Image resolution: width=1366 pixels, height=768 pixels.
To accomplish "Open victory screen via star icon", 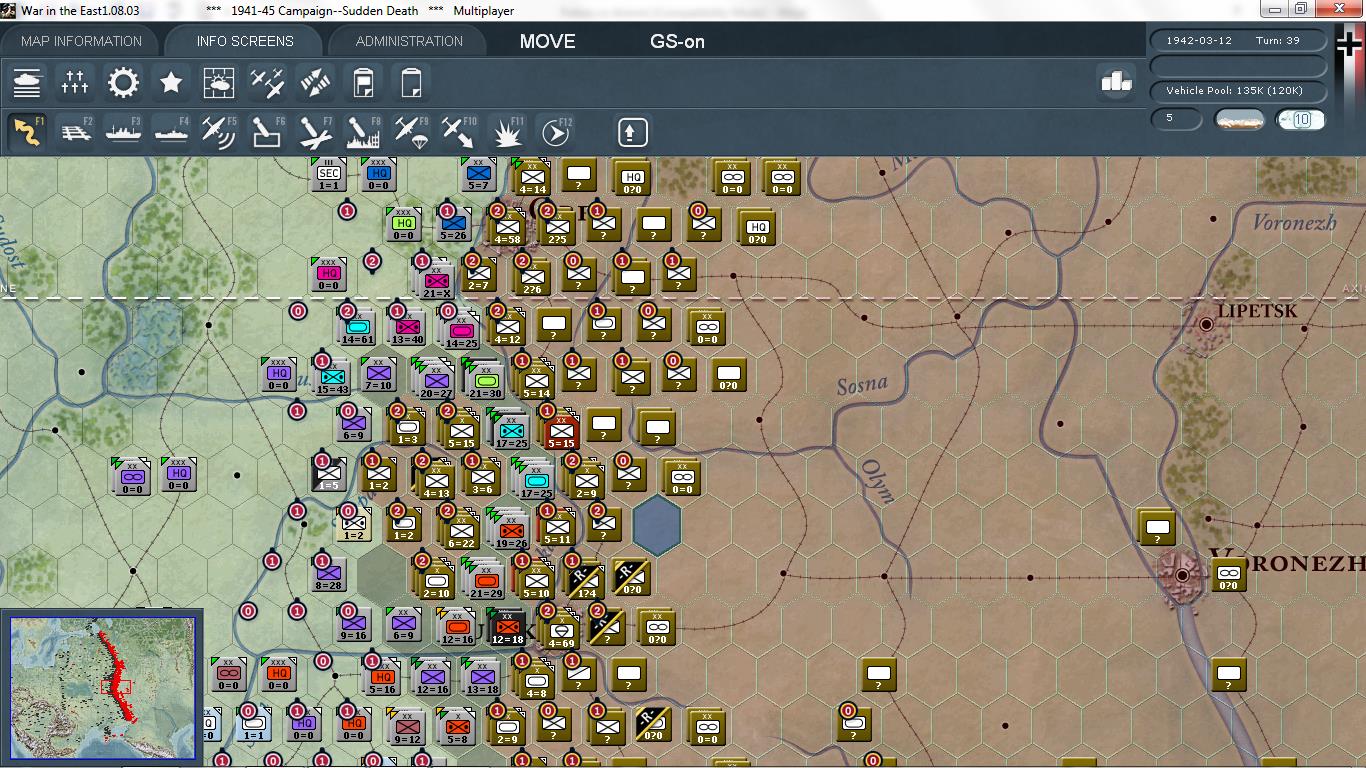I will coord(171,82).
